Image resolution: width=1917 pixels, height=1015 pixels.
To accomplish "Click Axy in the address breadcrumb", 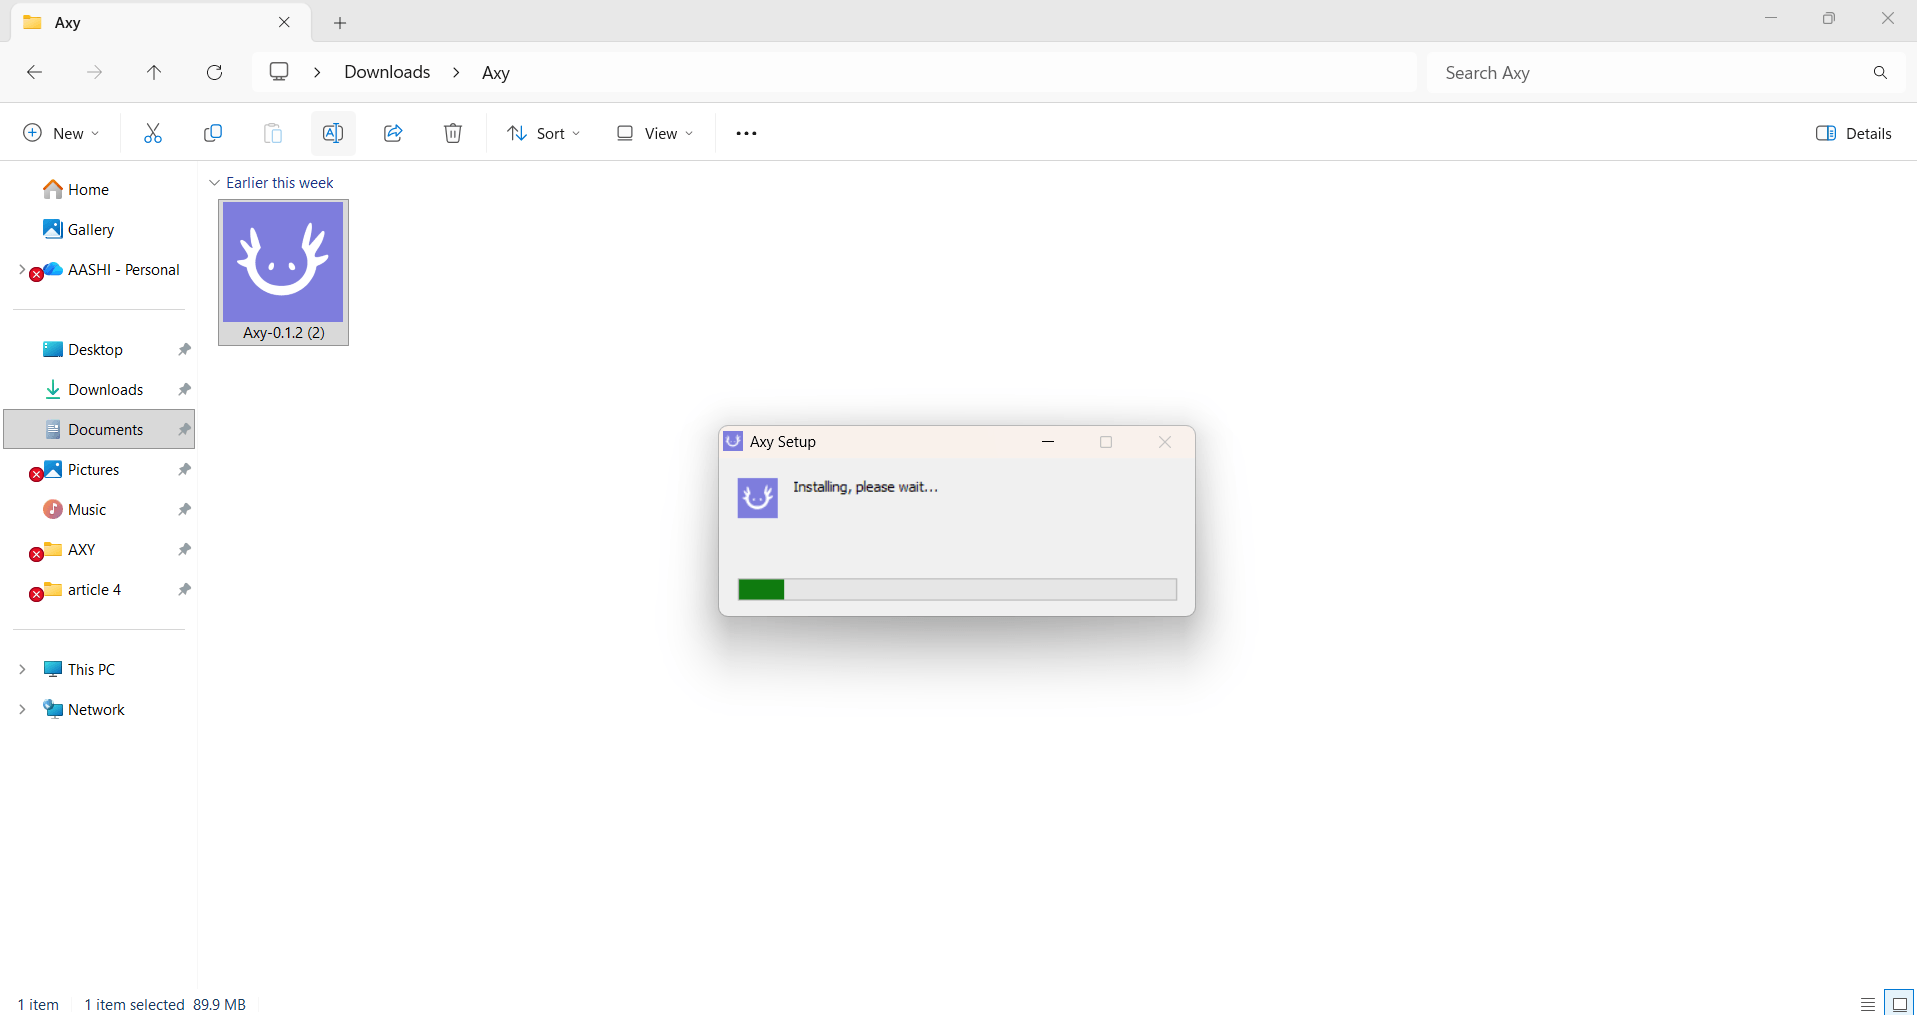I will click(x=496, y=72).
